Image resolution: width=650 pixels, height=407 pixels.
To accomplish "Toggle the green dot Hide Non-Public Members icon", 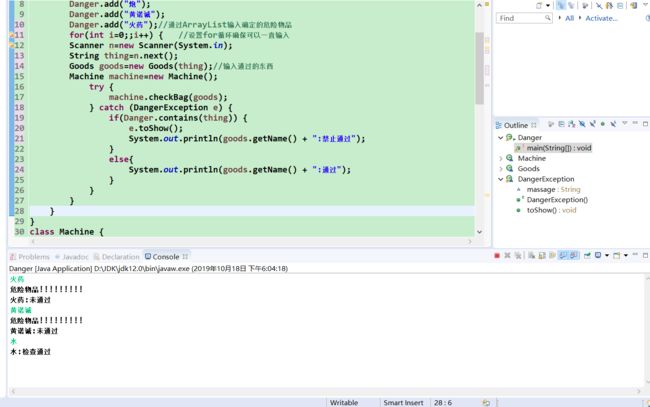I will [603, 124].
